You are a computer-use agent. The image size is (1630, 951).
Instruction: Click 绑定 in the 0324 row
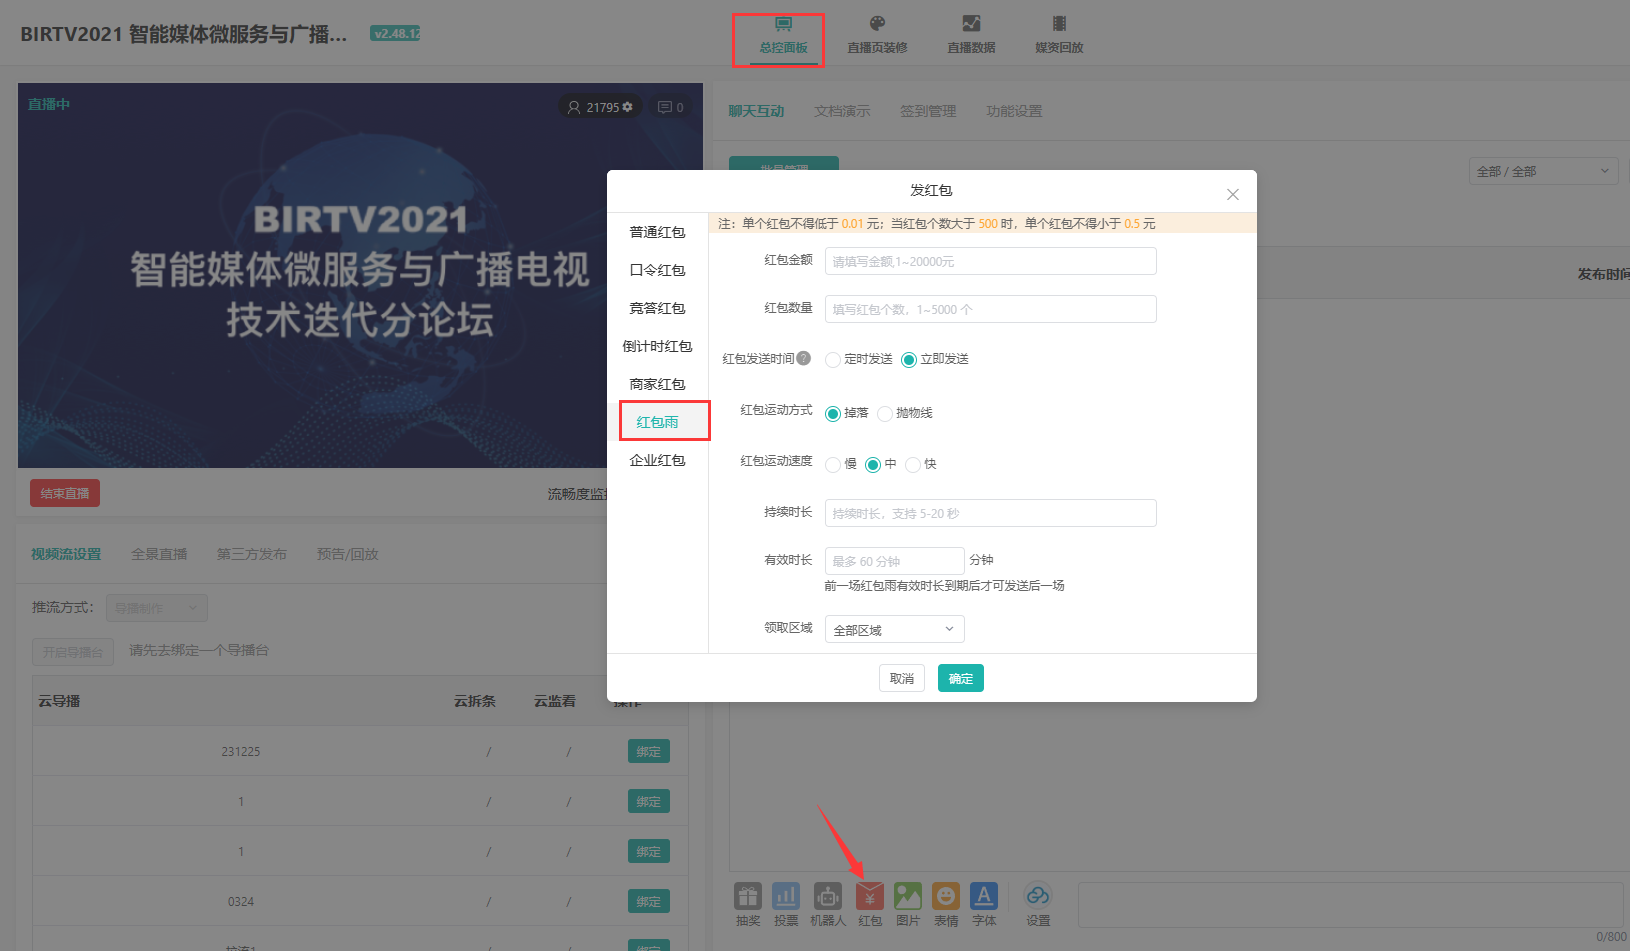click(x=649, y=901)
